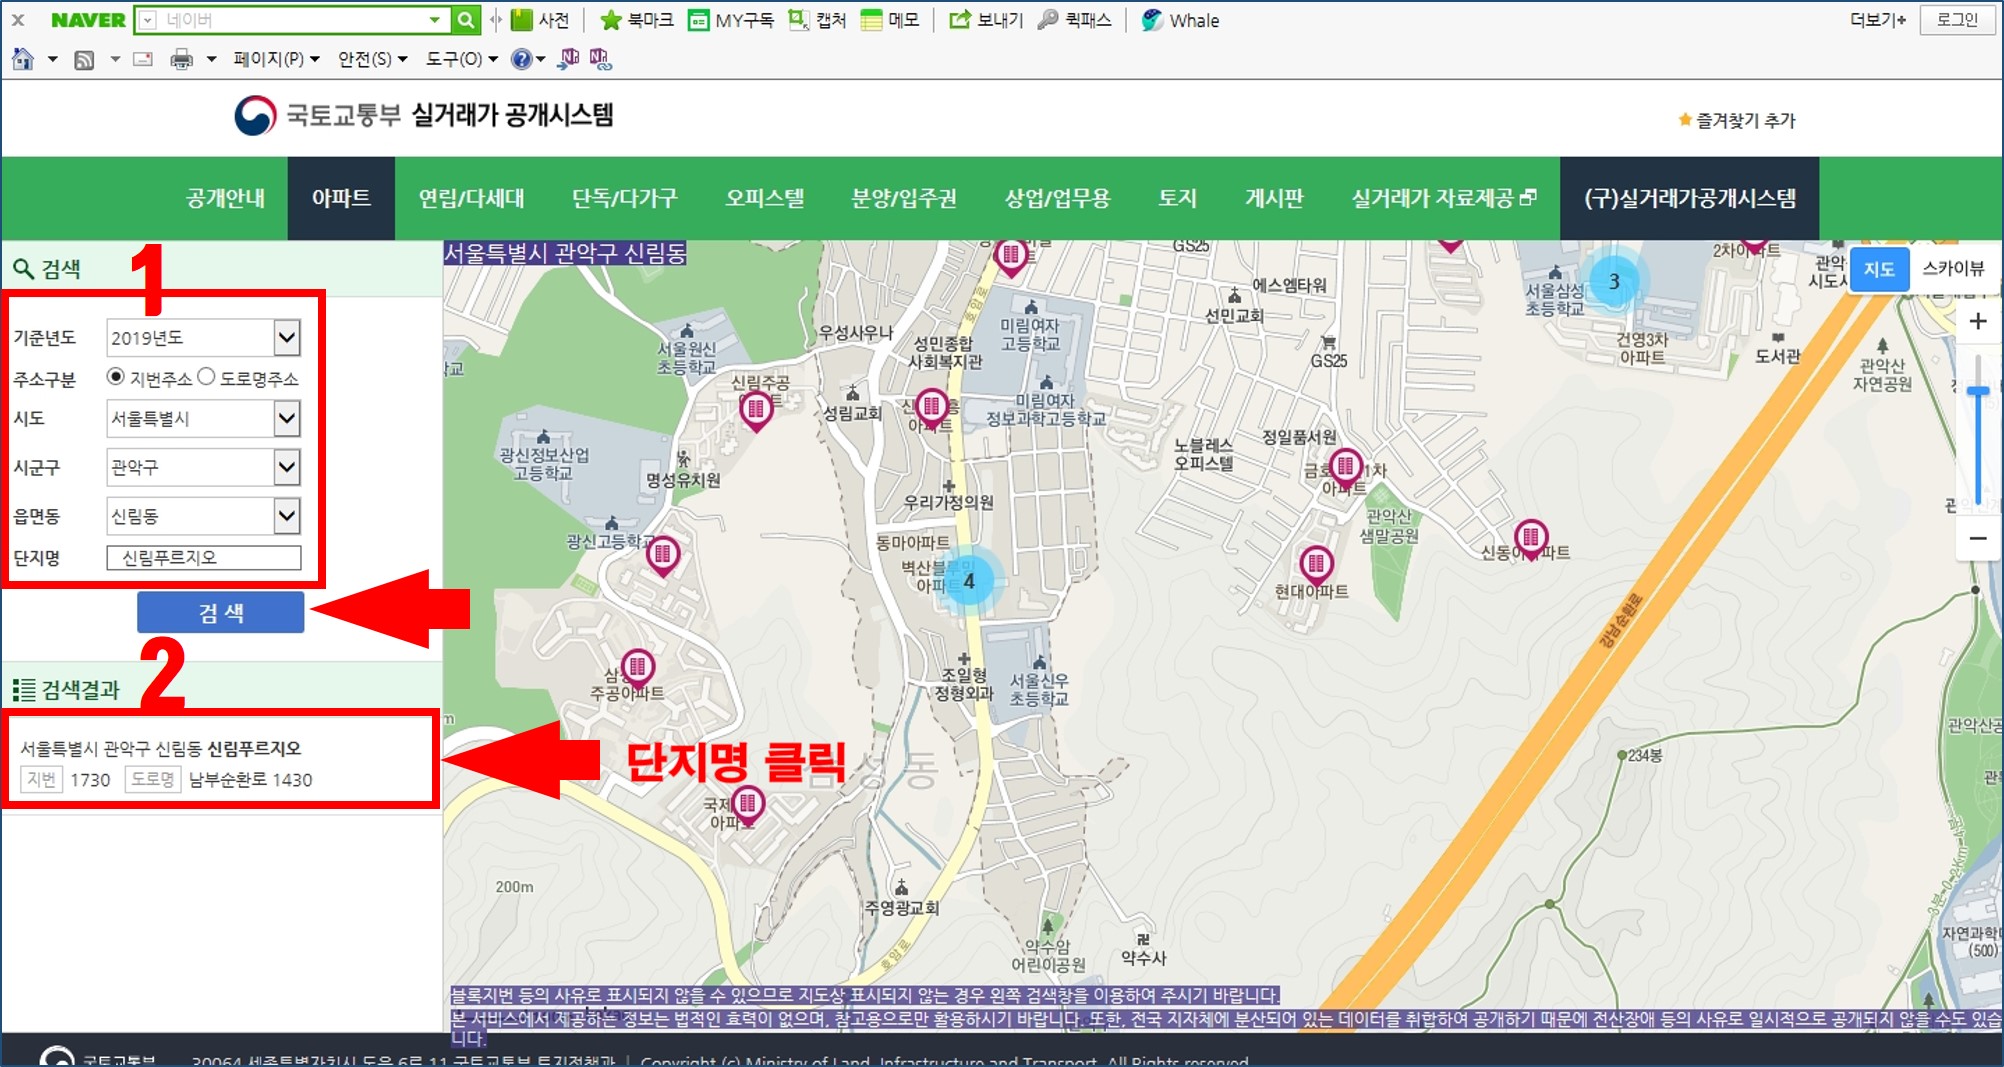The height and width of the screenshot is (1067, 2004).
Task: Click the 더보기+ toolbar link
Action: click(1878, 20)
